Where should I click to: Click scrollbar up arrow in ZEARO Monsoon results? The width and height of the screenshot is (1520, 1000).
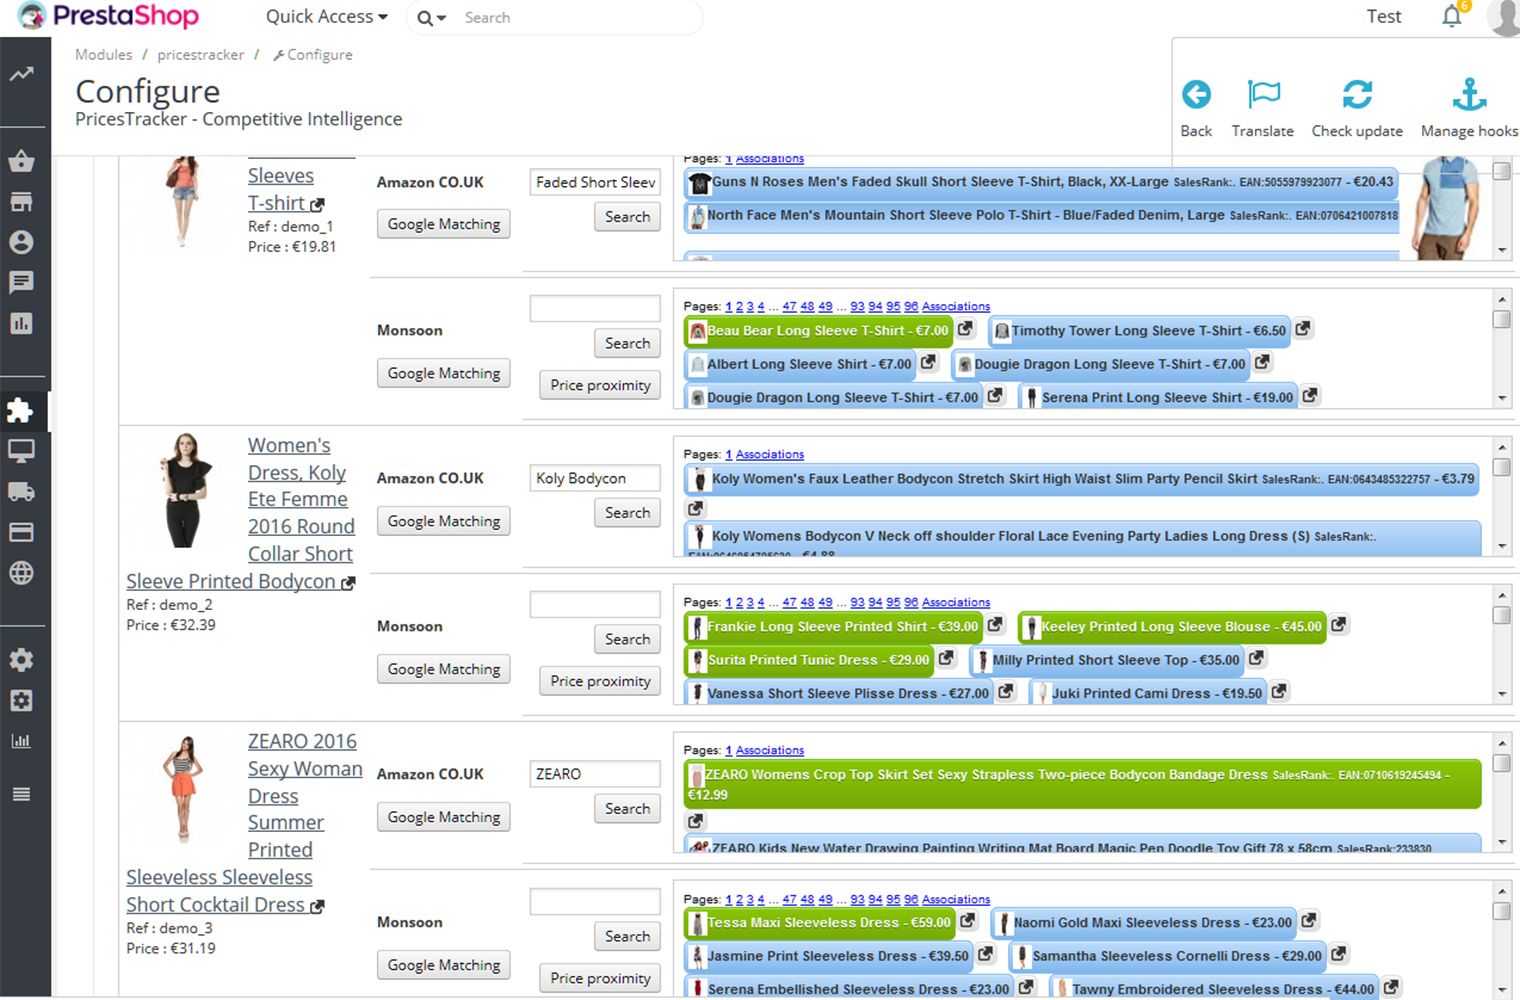click(1502, 891)
